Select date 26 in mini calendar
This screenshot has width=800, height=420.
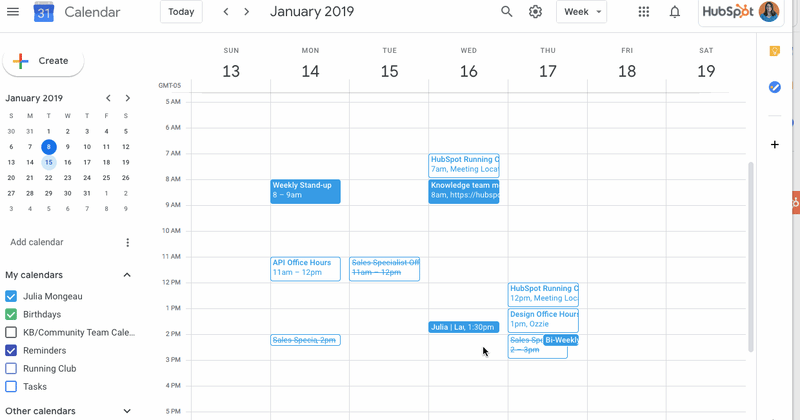pos(126,178)
